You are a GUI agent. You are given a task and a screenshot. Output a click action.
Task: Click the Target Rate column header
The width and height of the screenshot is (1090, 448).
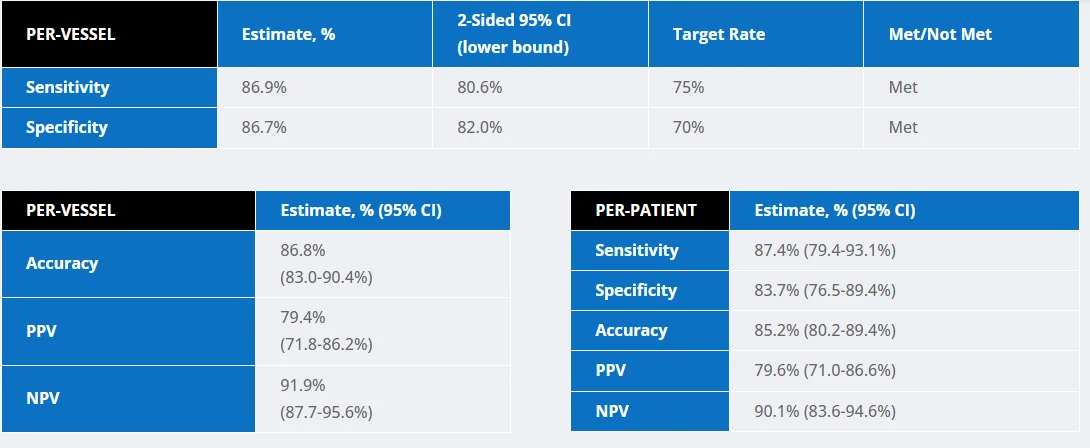pyautogui.click(x=719, y=34)
